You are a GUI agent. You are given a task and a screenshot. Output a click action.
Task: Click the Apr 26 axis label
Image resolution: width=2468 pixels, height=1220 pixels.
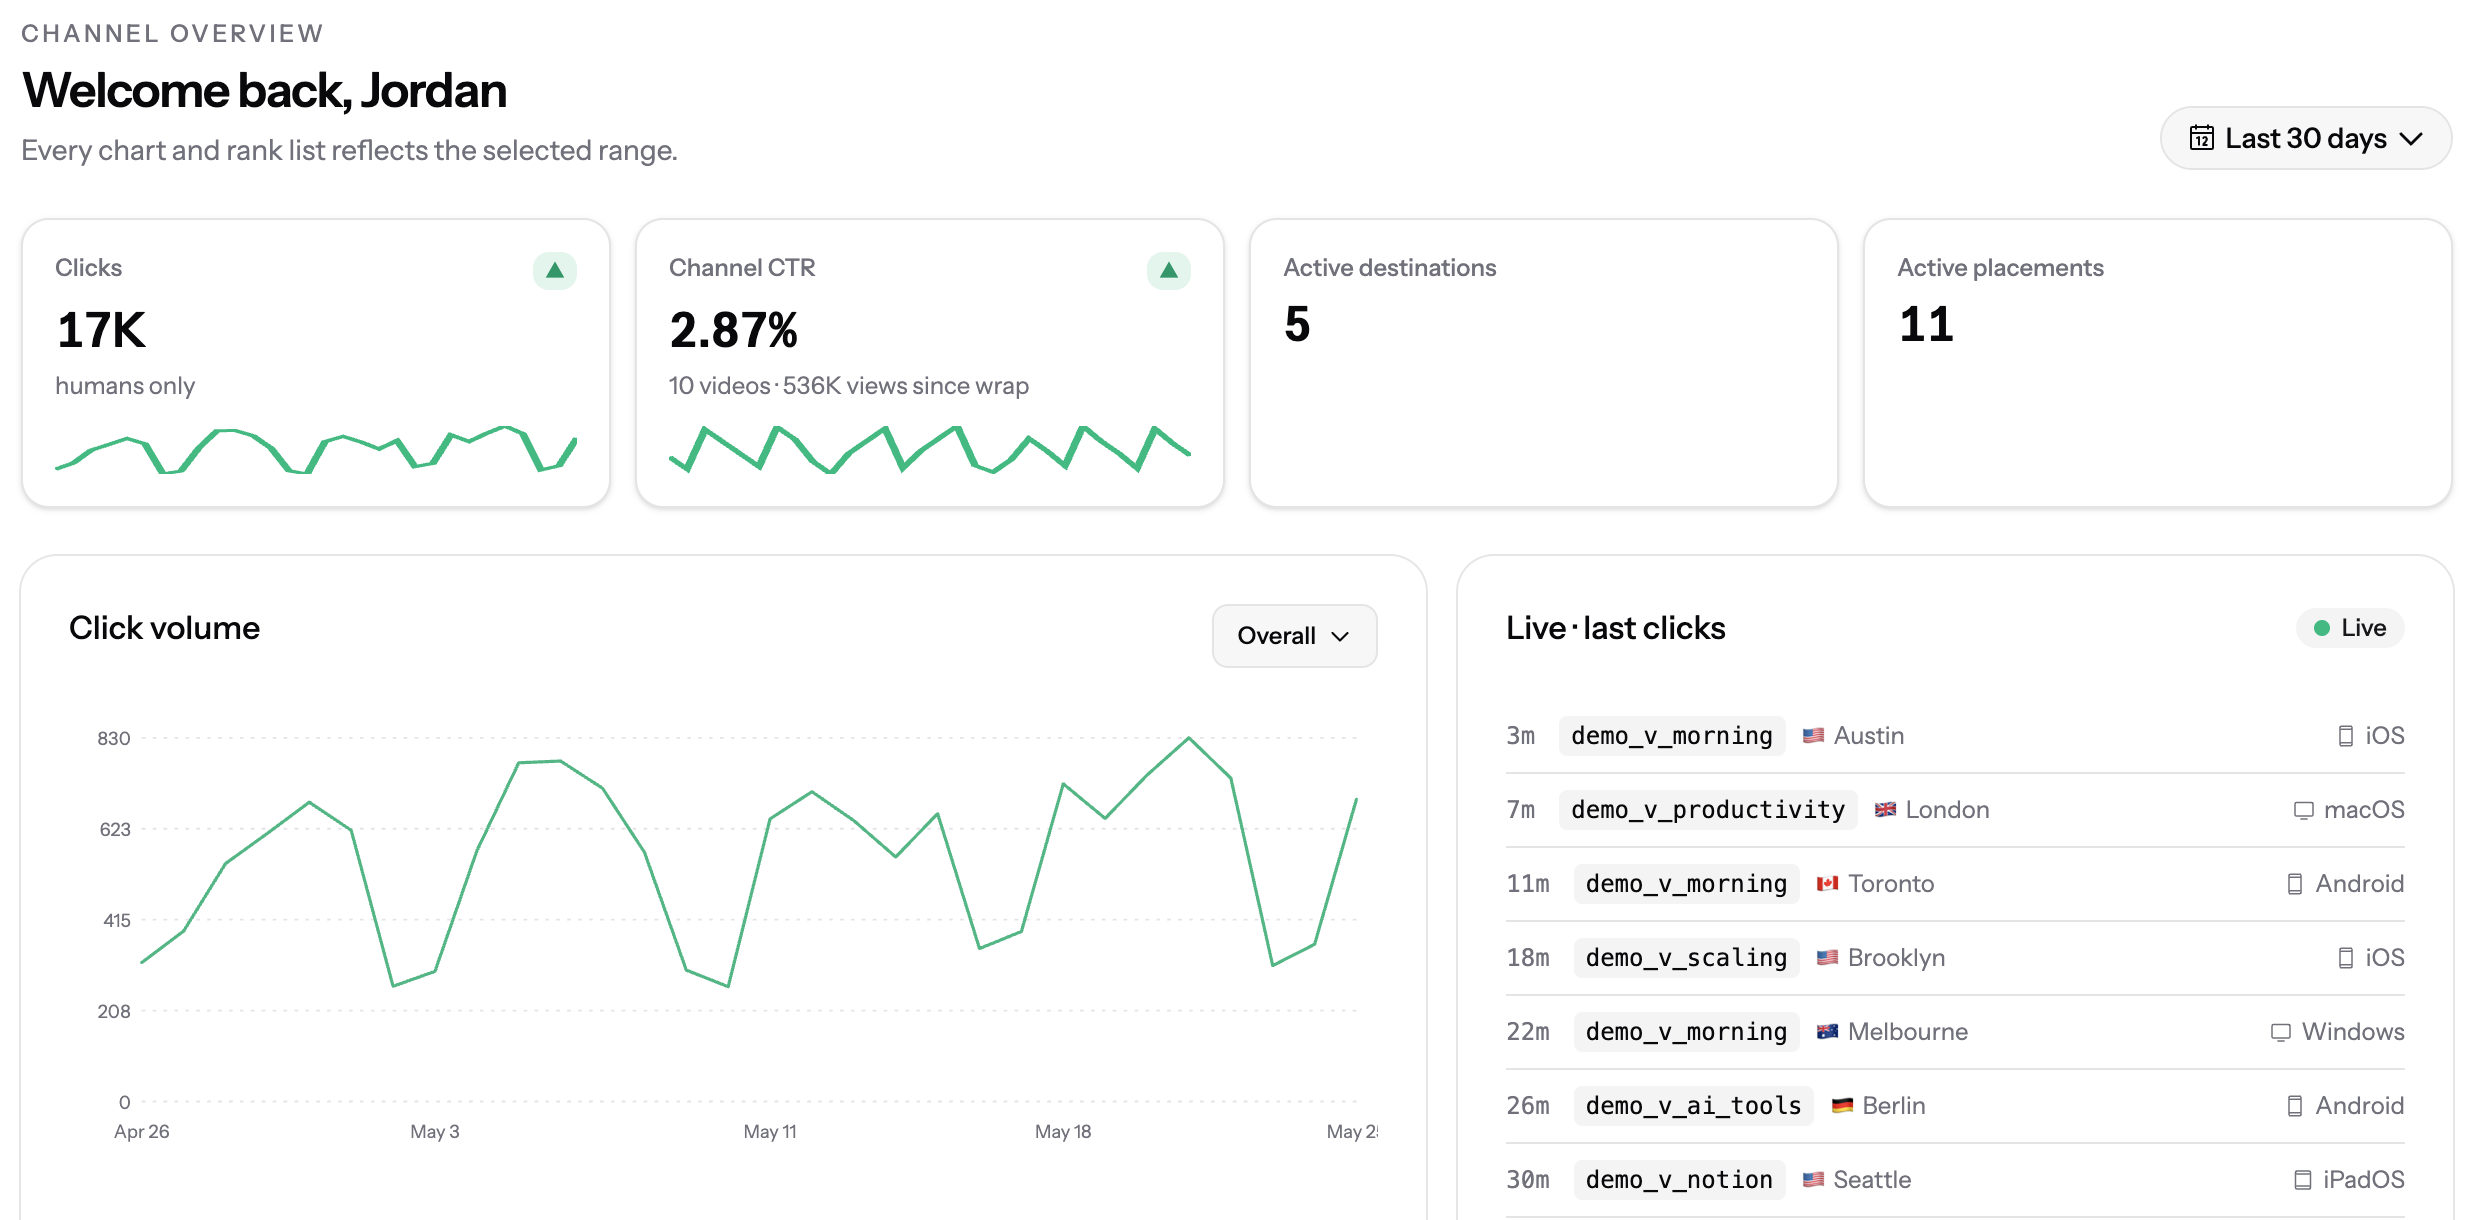pos(141,1132)
